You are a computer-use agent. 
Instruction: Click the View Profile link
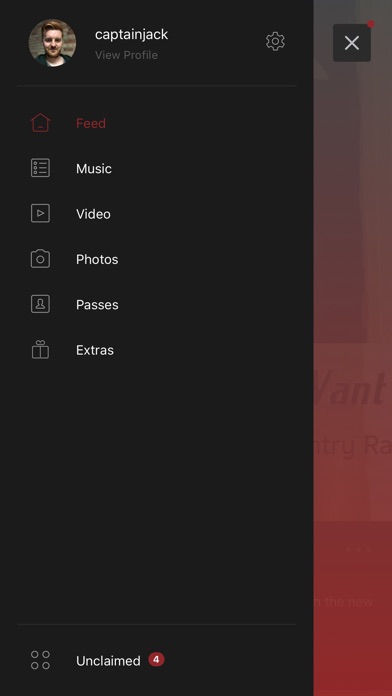coord(127,55)
